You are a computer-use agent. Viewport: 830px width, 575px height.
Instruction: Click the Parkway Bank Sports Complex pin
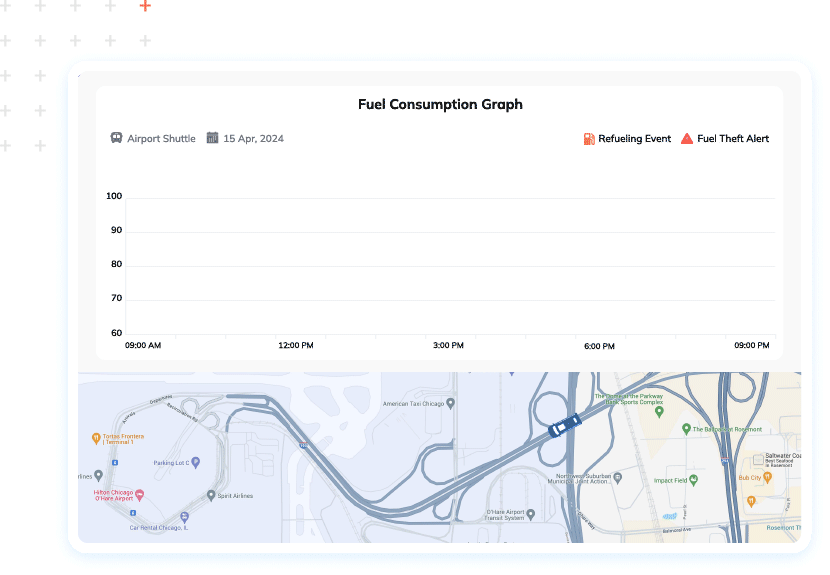pos(659,411)
